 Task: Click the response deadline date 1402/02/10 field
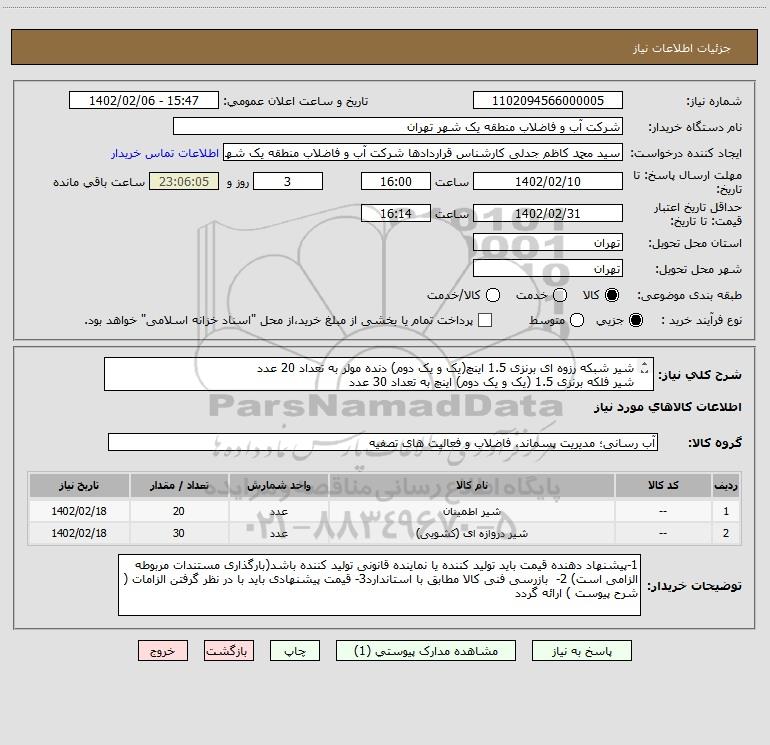(x=548, y=181)
